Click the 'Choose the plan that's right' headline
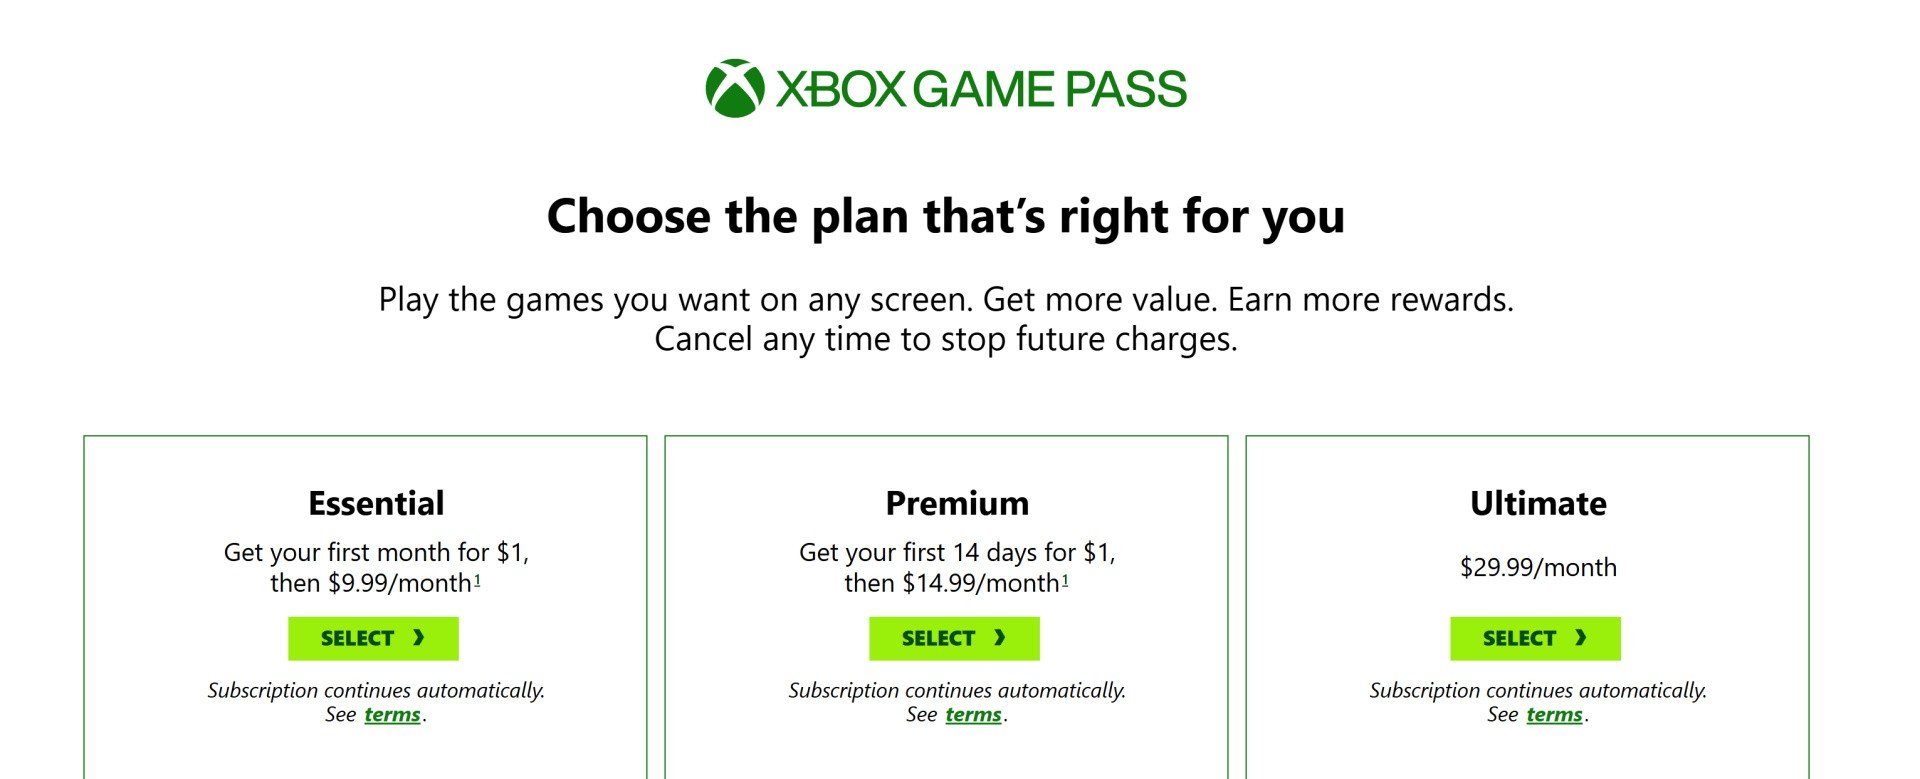This screenshot has width=1920, height=779. [x=945, y=216]
